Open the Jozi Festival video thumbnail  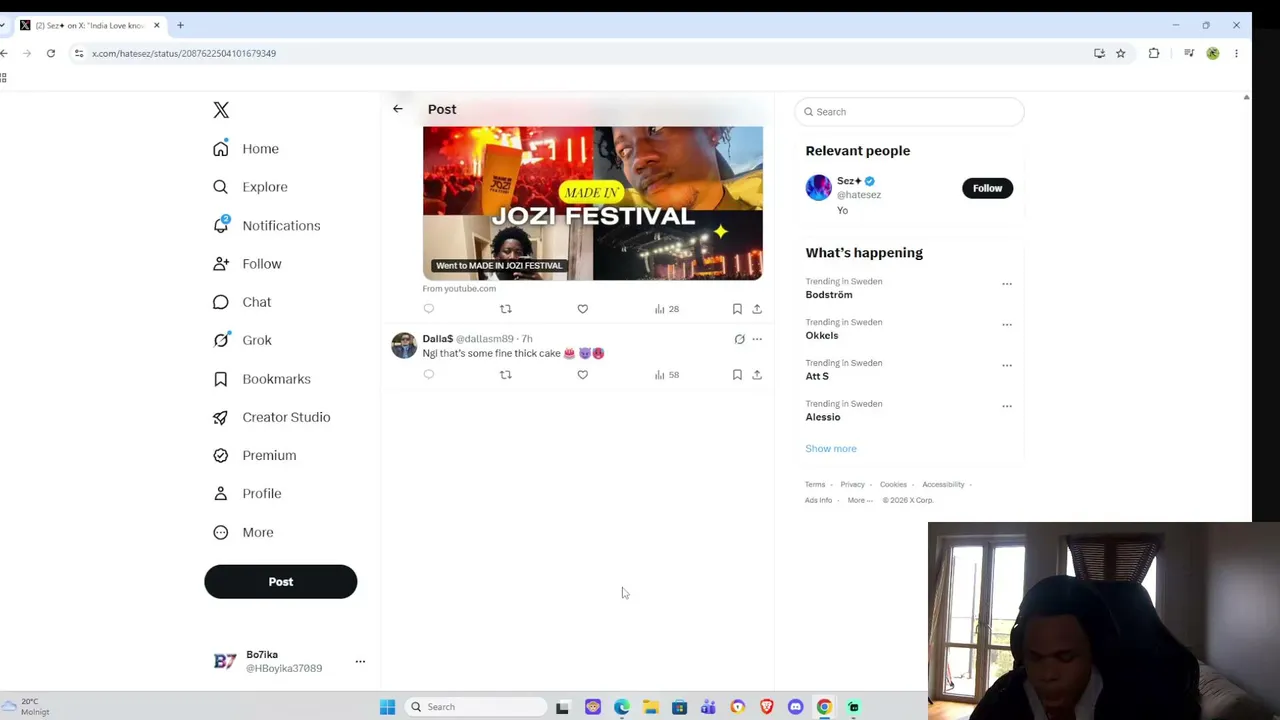tap(592, 203)
